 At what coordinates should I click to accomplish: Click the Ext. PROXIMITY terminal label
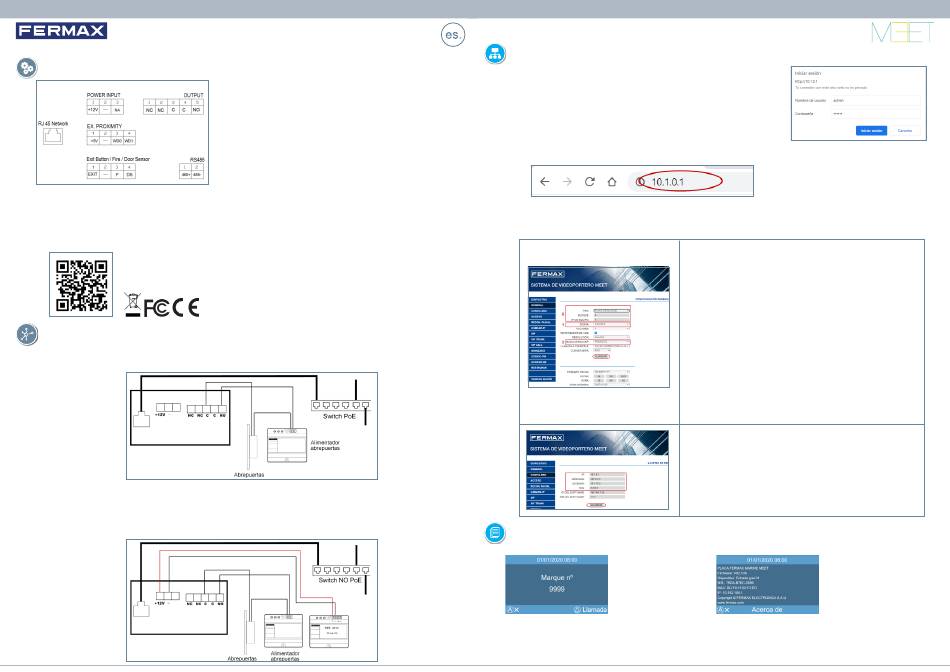click(x=104, y=126)
